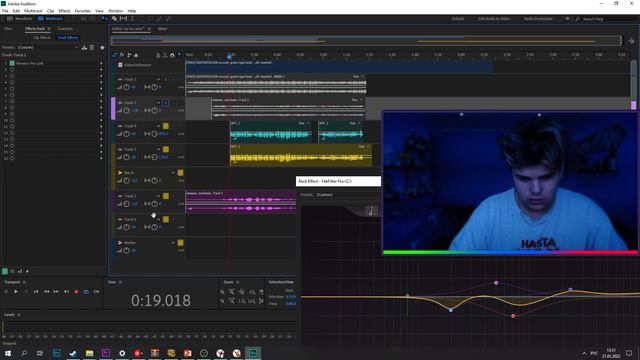The height and width of the screenshot is (360, 640).
Task: Open the Effects Rack Presets dropdown
Action: coord(48,47)
